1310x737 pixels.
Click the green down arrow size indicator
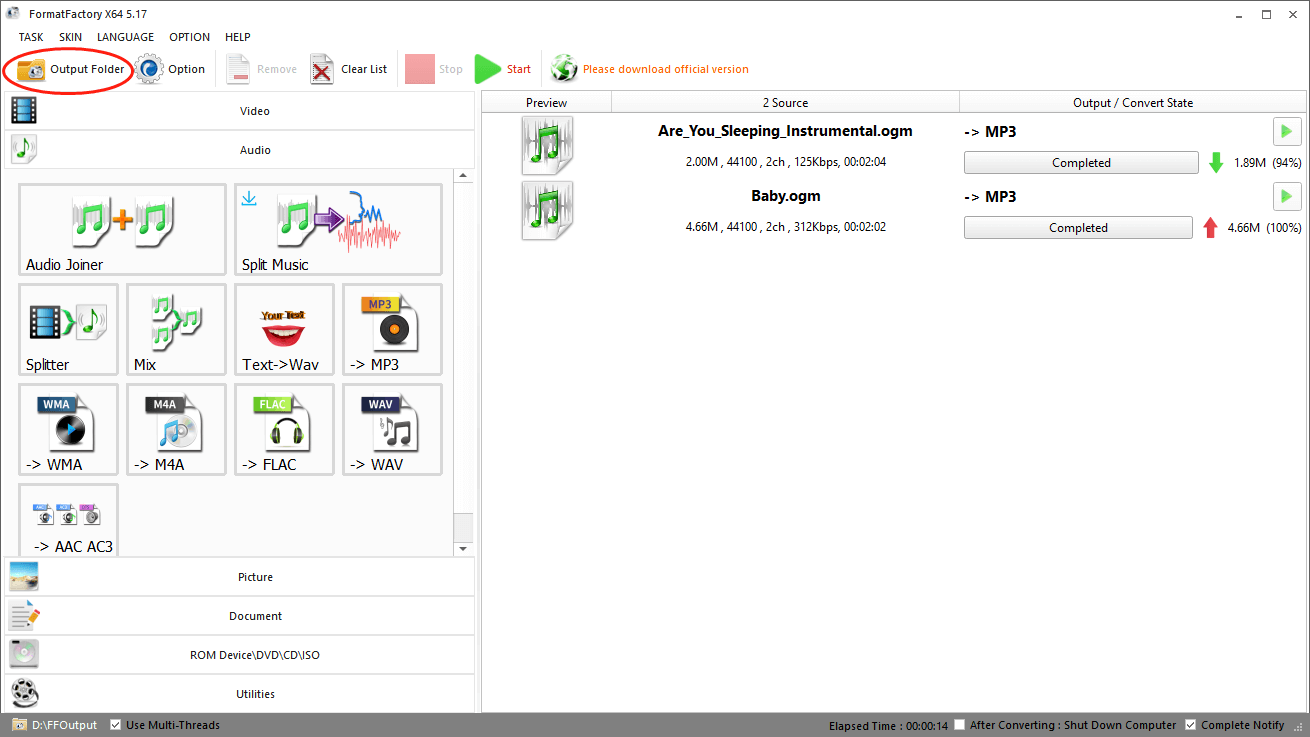[1216, 163]
